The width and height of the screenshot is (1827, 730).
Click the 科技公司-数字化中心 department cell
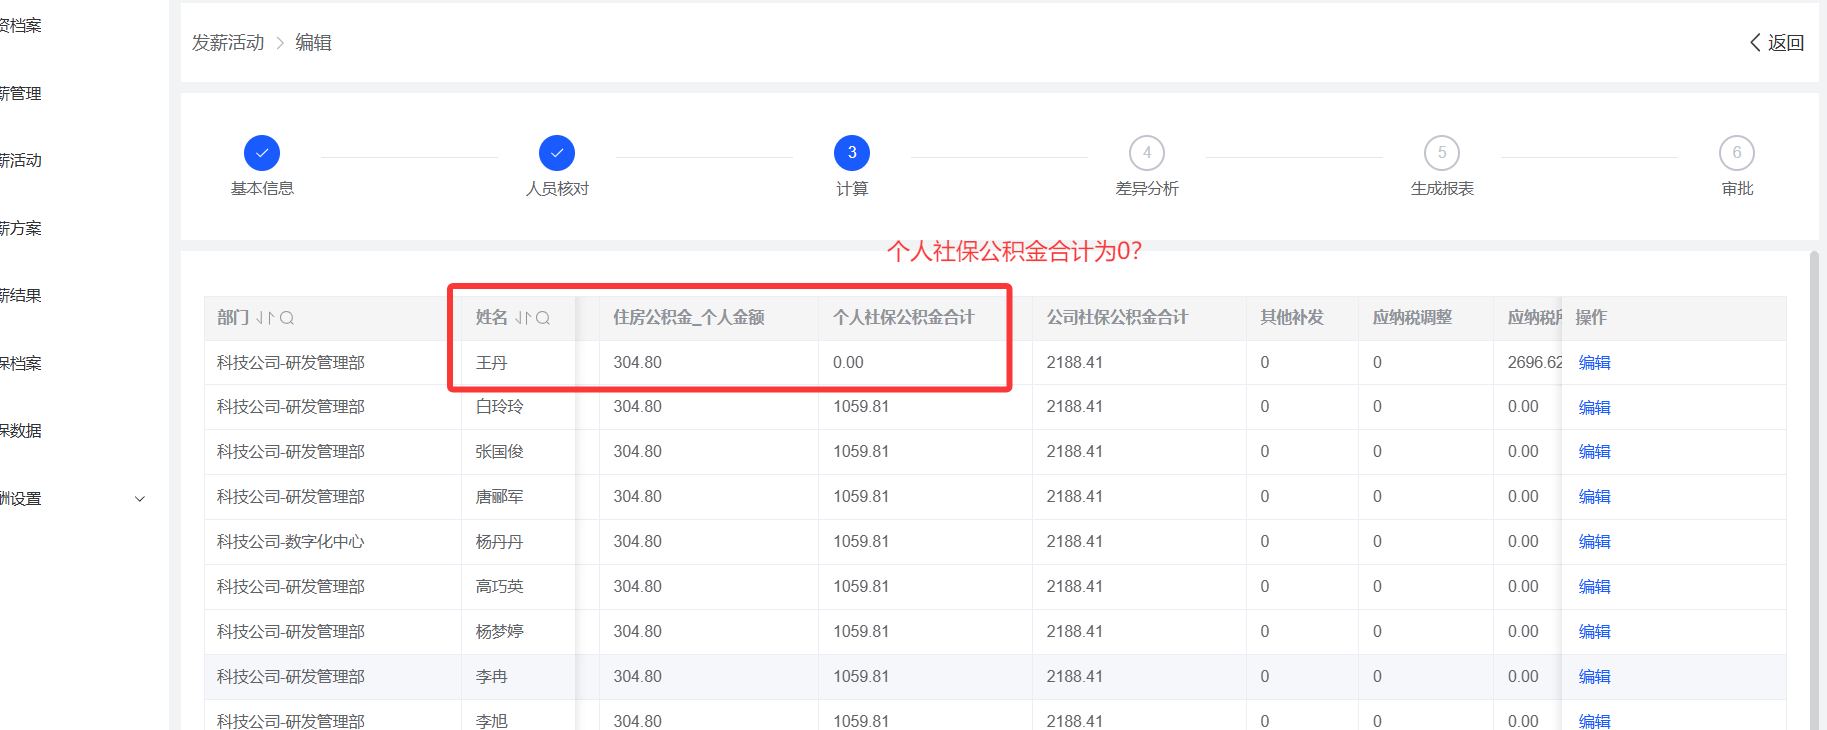pos(291,542)
